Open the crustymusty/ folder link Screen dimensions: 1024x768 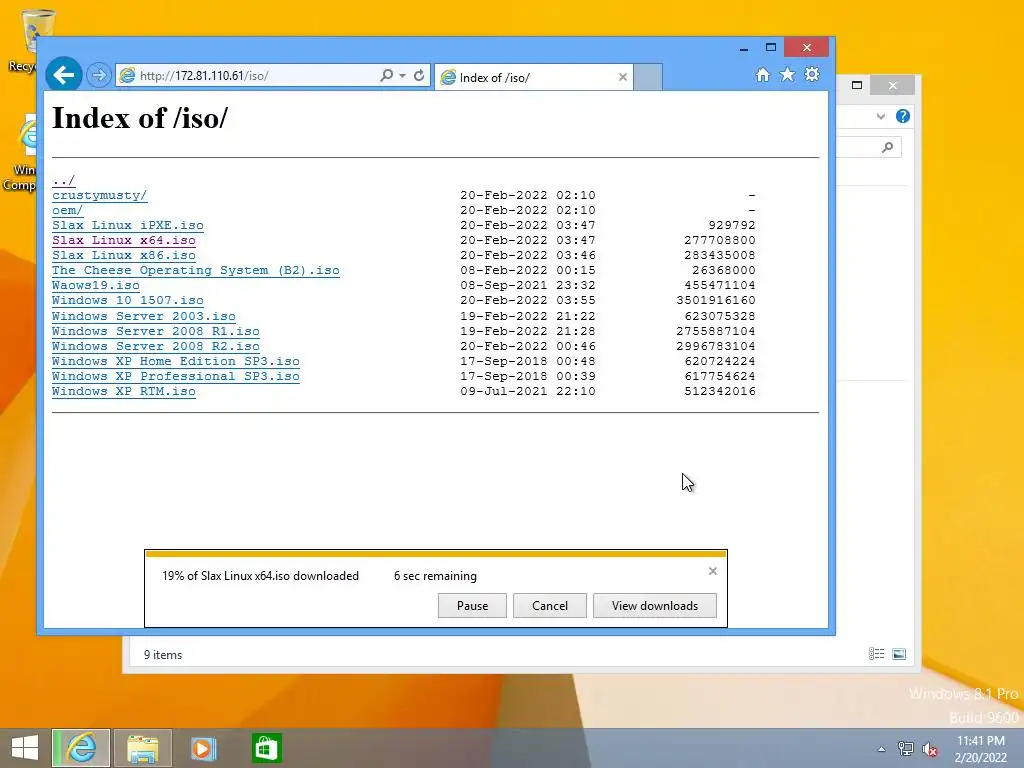pos(99,195)
